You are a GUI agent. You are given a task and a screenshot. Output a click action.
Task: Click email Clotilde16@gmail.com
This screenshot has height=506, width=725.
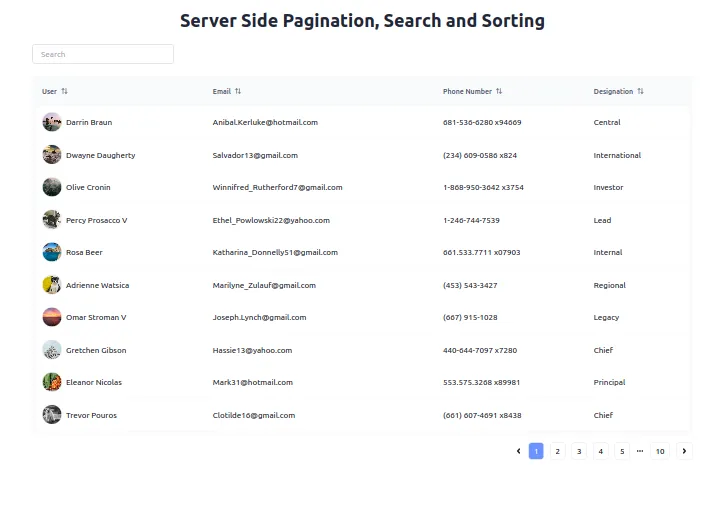click(x=254, y=415)
